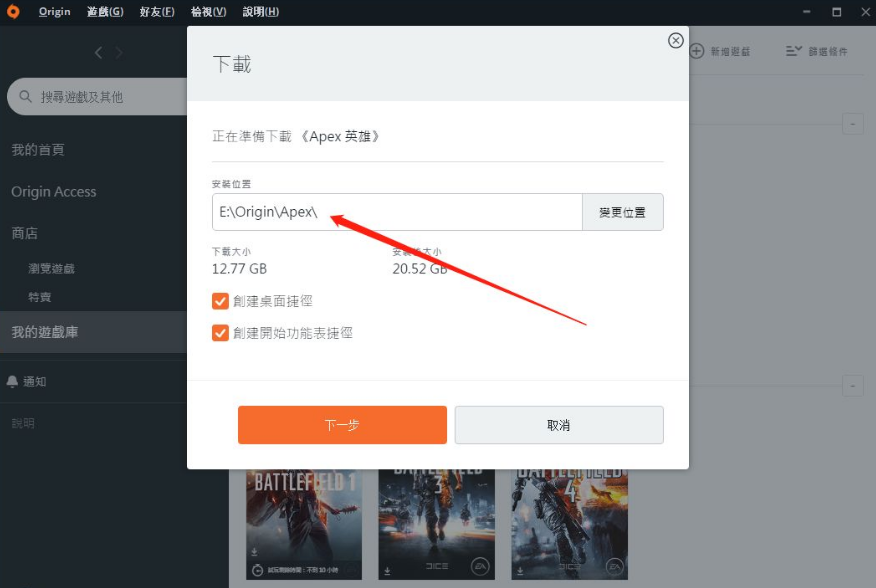The height and width of the screenshot is (588, 876).
Task: Click the 下一步 button
Action: pyautogui.click(x=342, y=425)
